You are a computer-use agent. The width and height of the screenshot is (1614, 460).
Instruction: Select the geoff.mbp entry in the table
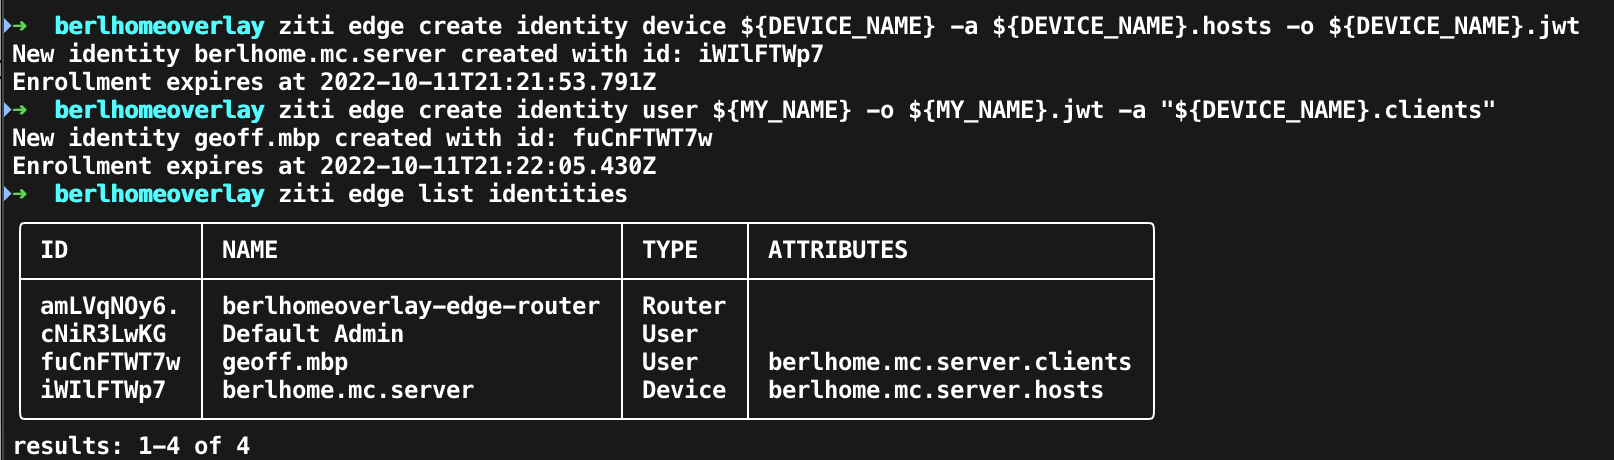tap(285, 362)
